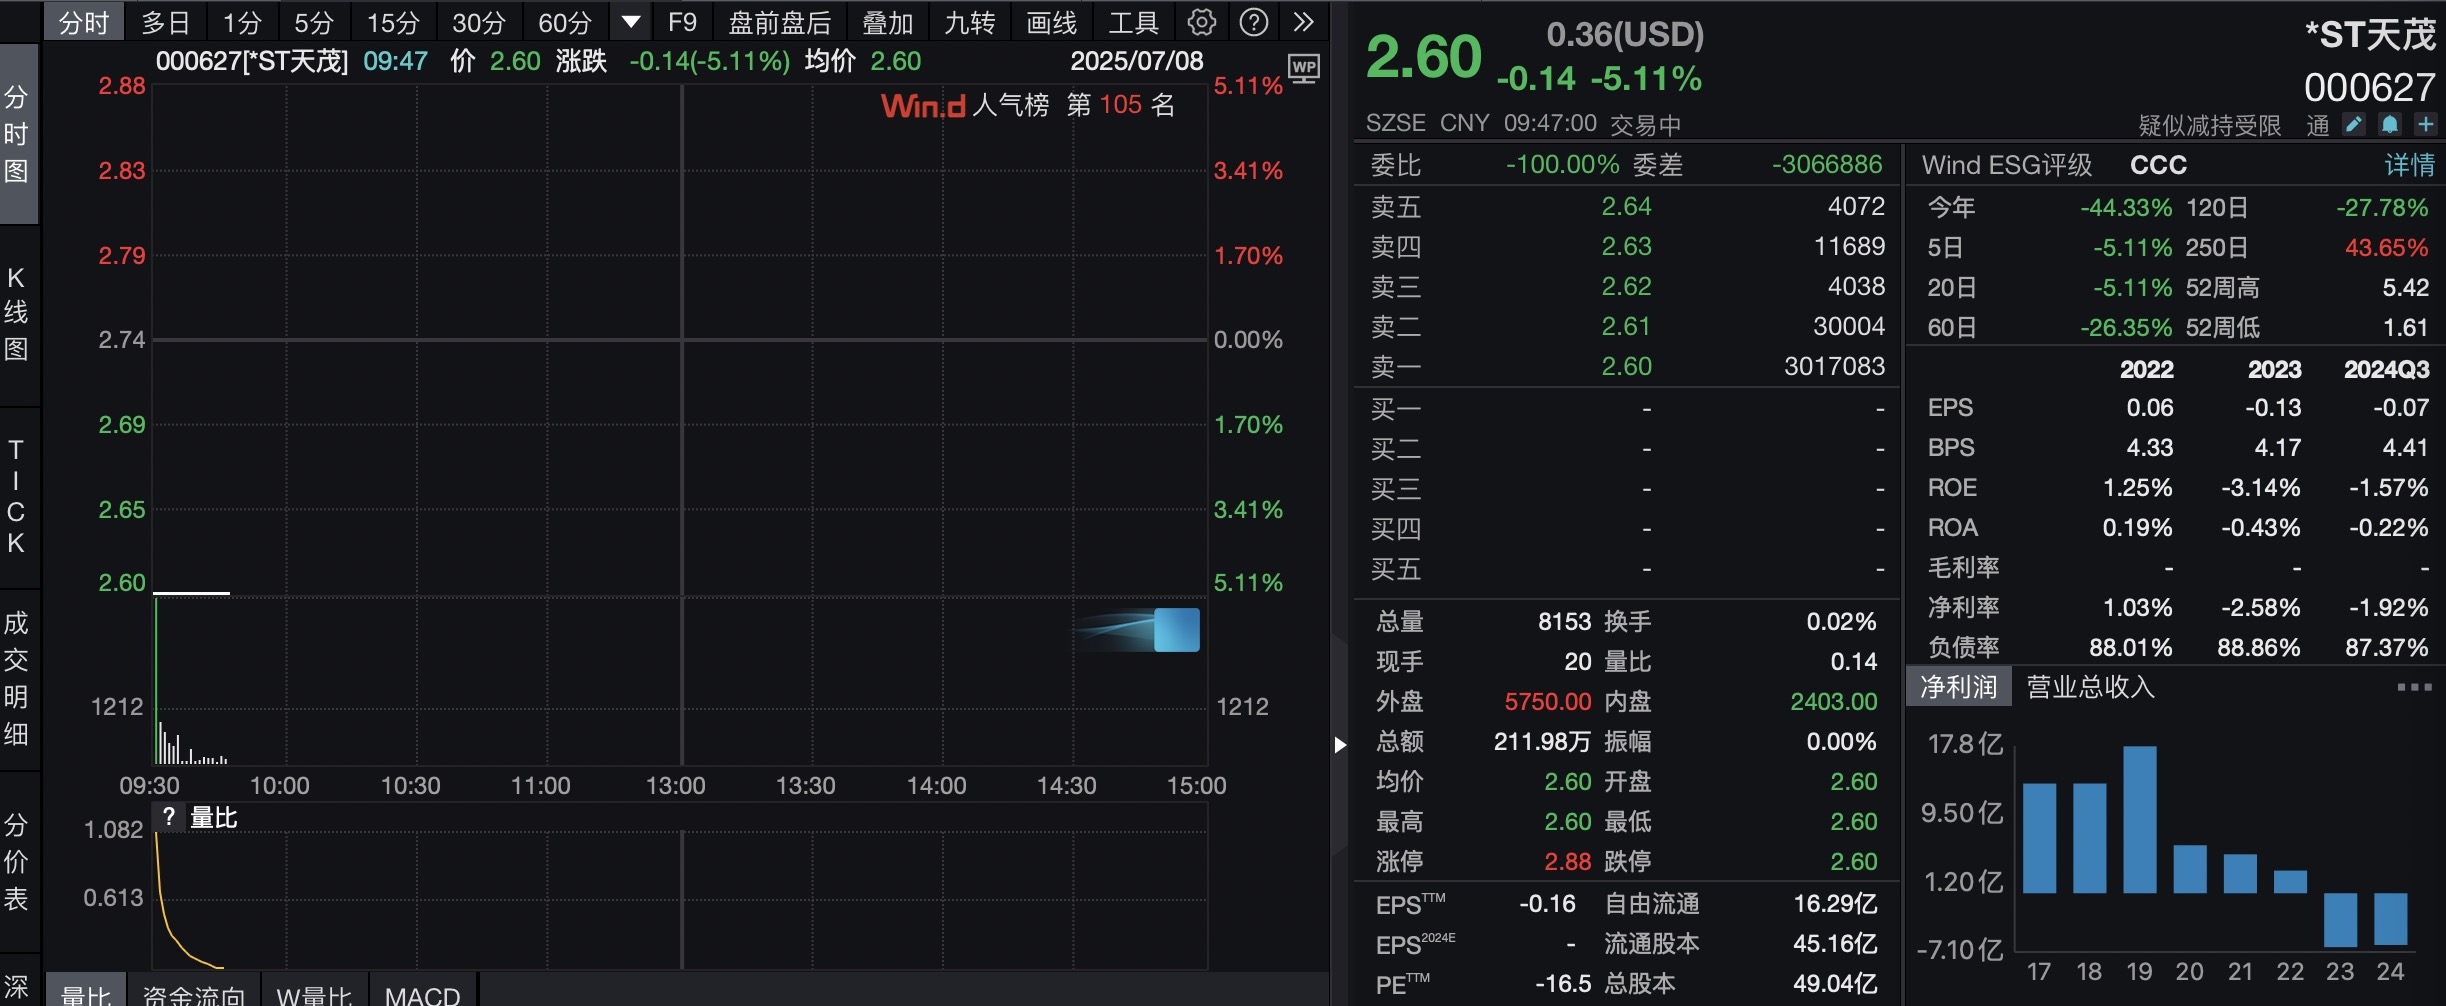
Task: Click the blue comet widget on the chart
Action: [1175, 630]
